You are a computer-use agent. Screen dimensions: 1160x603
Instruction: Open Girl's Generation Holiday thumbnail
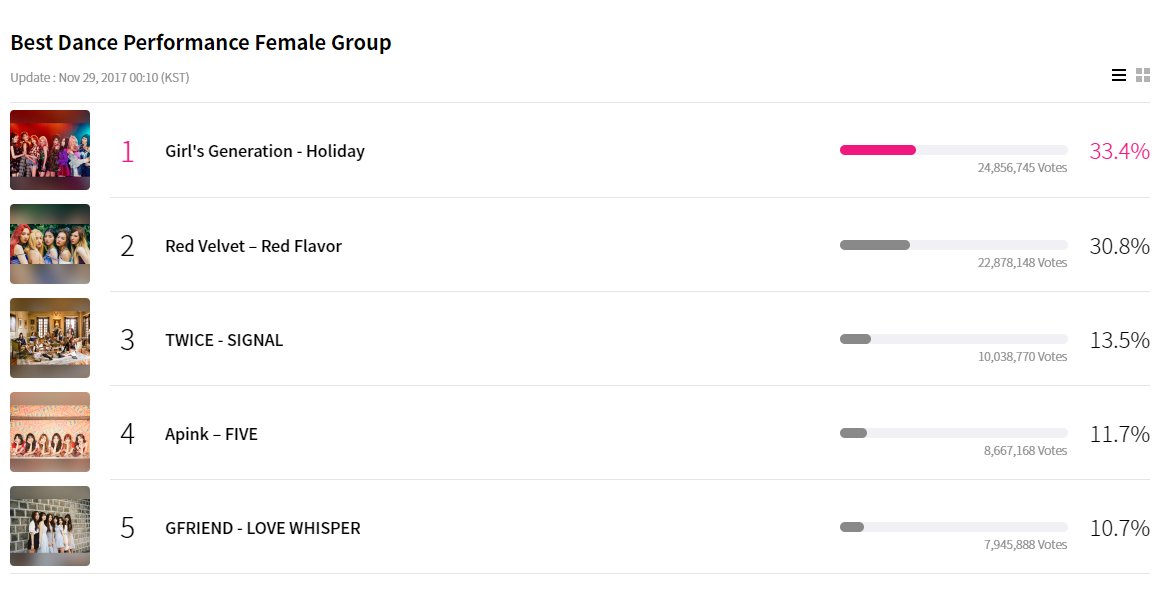click(50, 150)
